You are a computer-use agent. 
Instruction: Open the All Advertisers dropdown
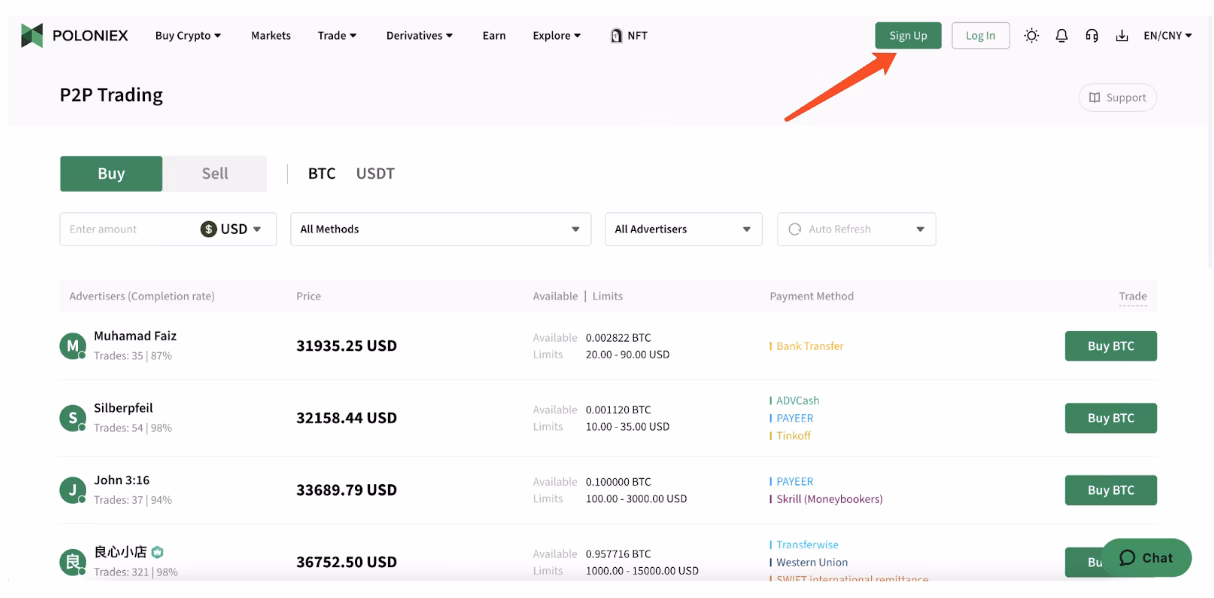point(683,228)
